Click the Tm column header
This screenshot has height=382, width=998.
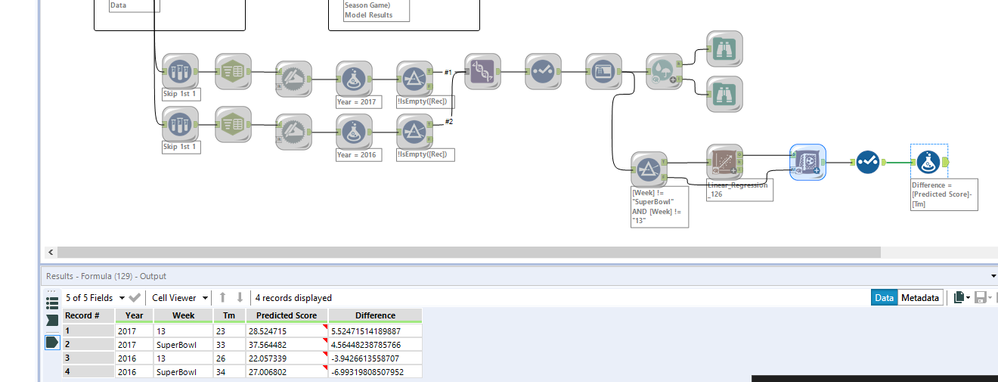[x=229, y=315]
